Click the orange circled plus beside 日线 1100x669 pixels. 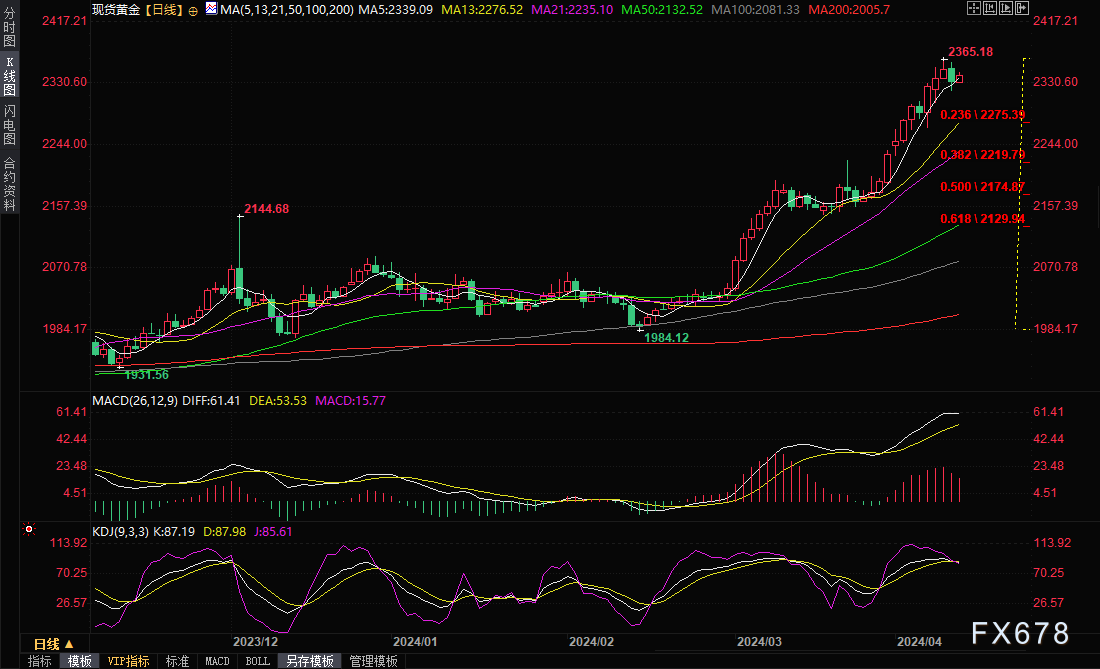point(193,11)
